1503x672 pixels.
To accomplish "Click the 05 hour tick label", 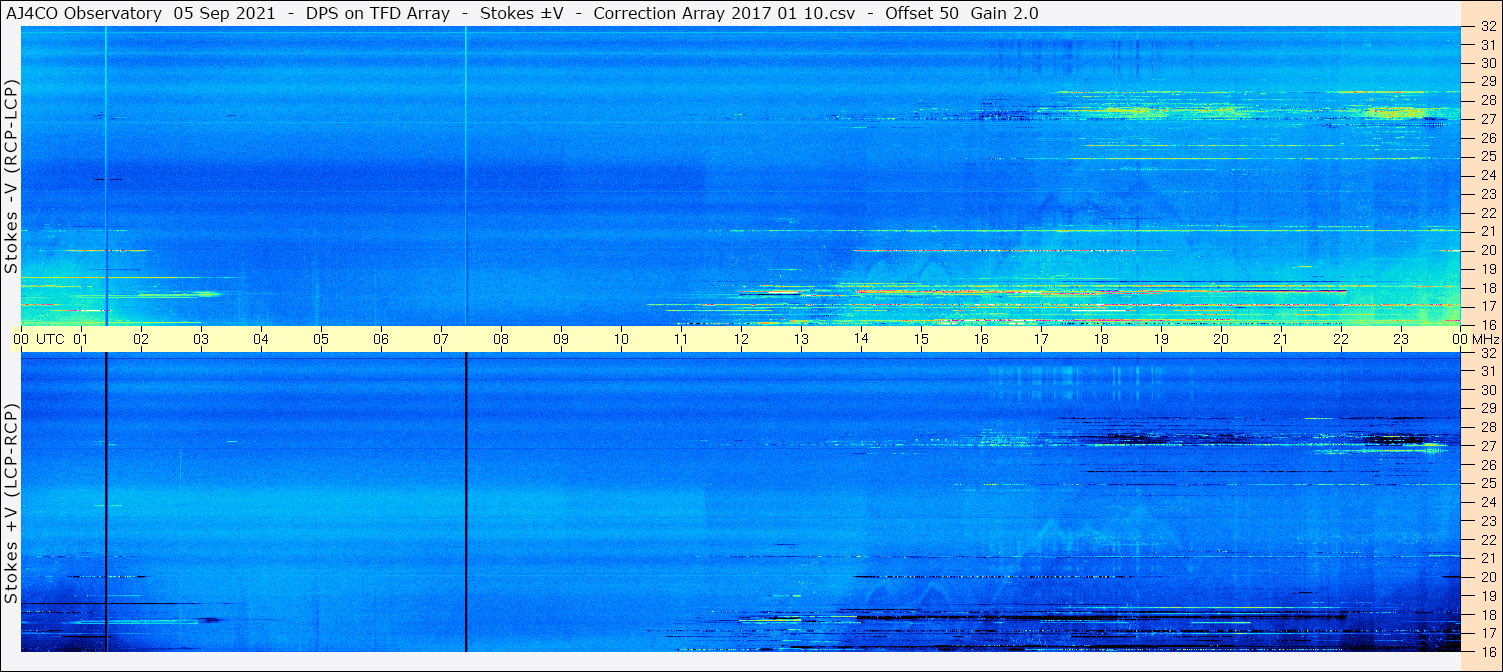I will pos(321,339).
